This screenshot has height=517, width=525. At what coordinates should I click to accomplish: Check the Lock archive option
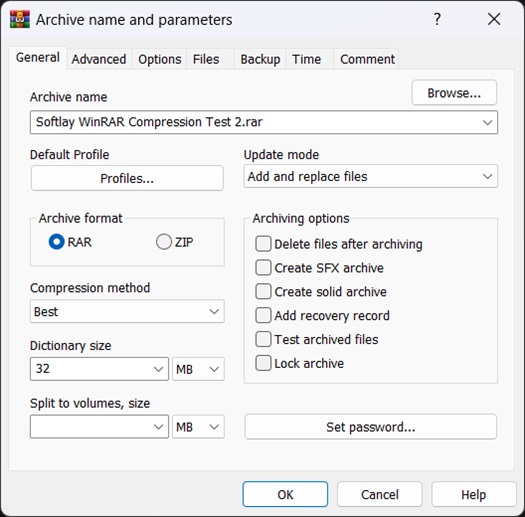pos(263,363)
